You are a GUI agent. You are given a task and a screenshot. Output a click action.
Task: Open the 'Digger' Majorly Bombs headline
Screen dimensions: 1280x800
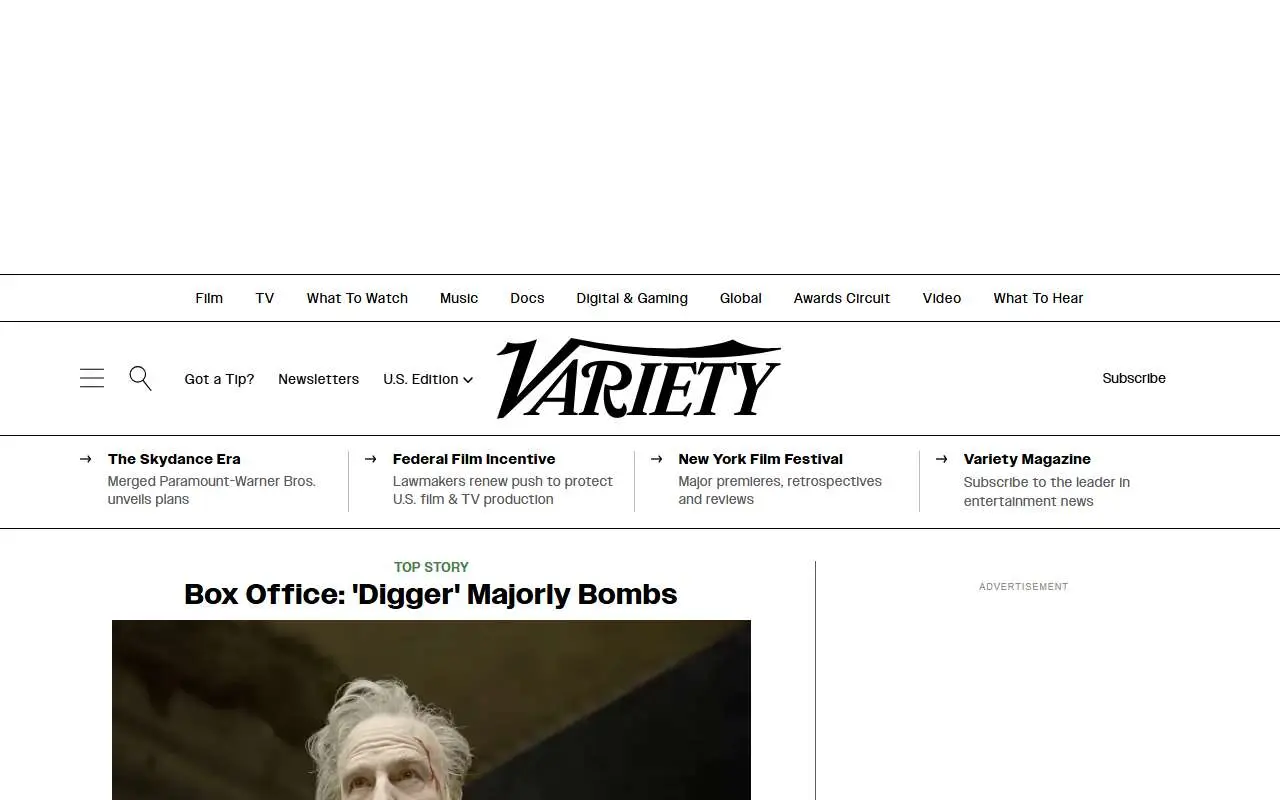(431, 594)
